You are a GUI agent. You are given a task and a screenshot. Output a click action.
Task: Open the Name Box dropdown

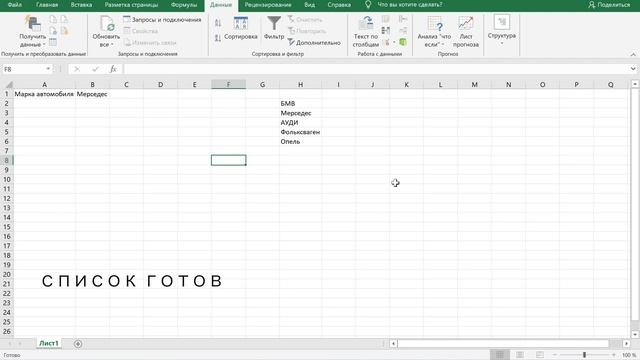48,69
